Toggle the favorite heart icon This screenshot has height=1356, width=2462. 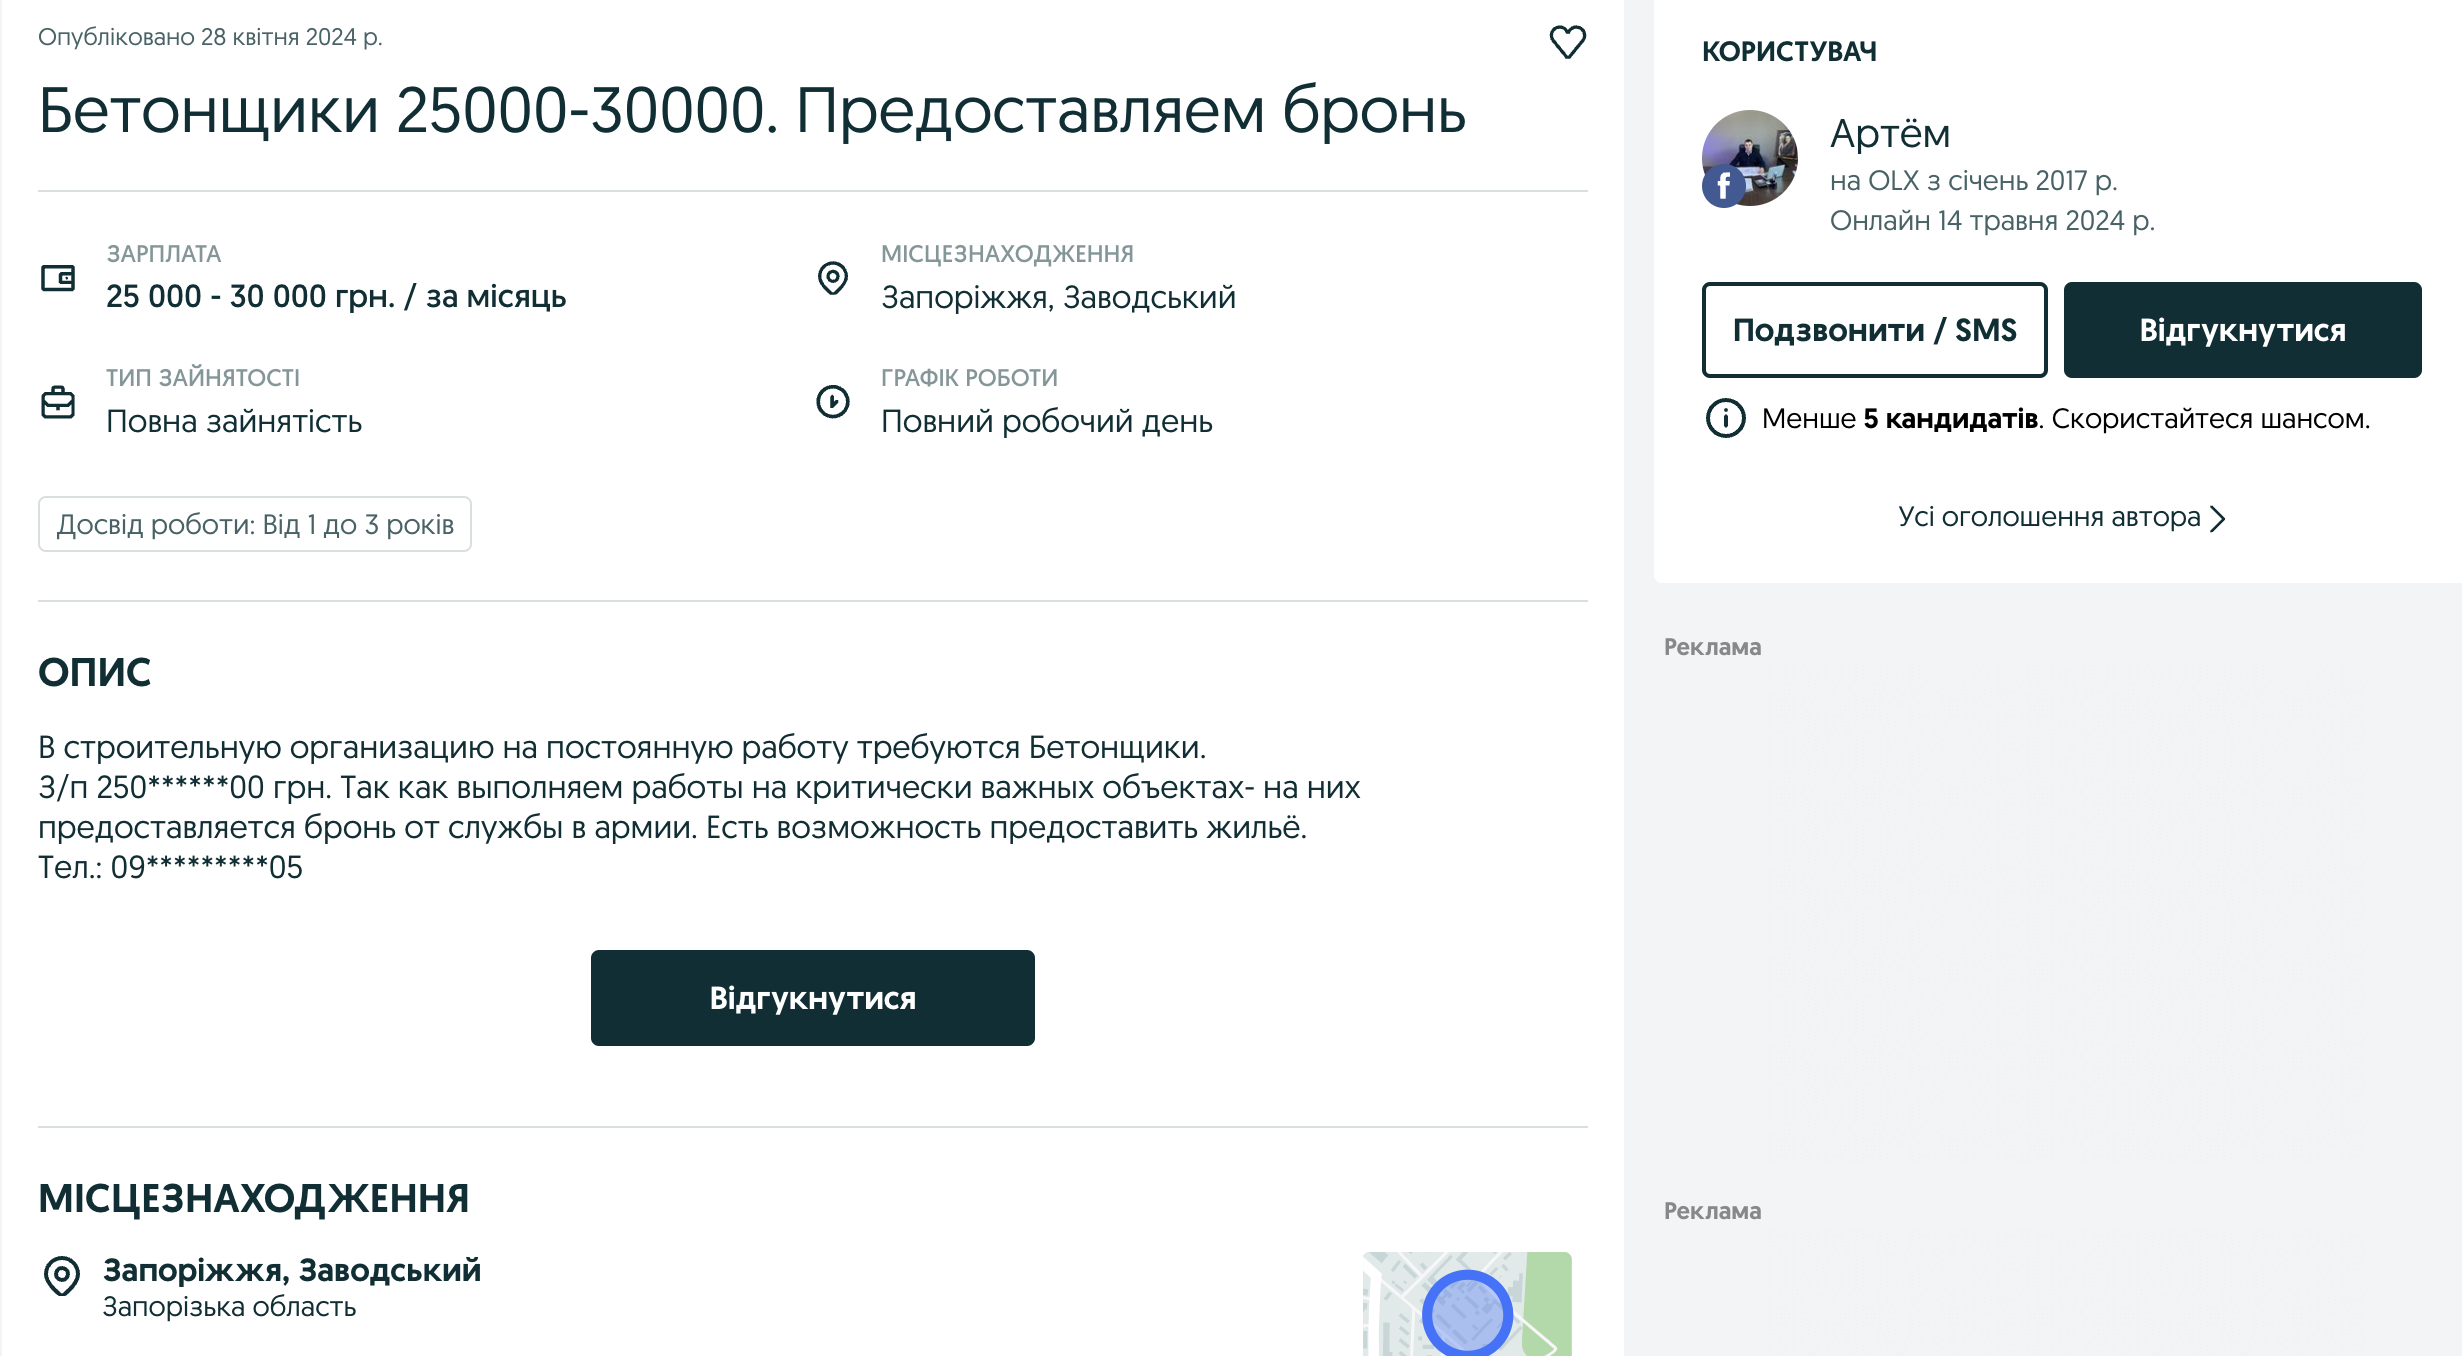tap(1567, 42)
